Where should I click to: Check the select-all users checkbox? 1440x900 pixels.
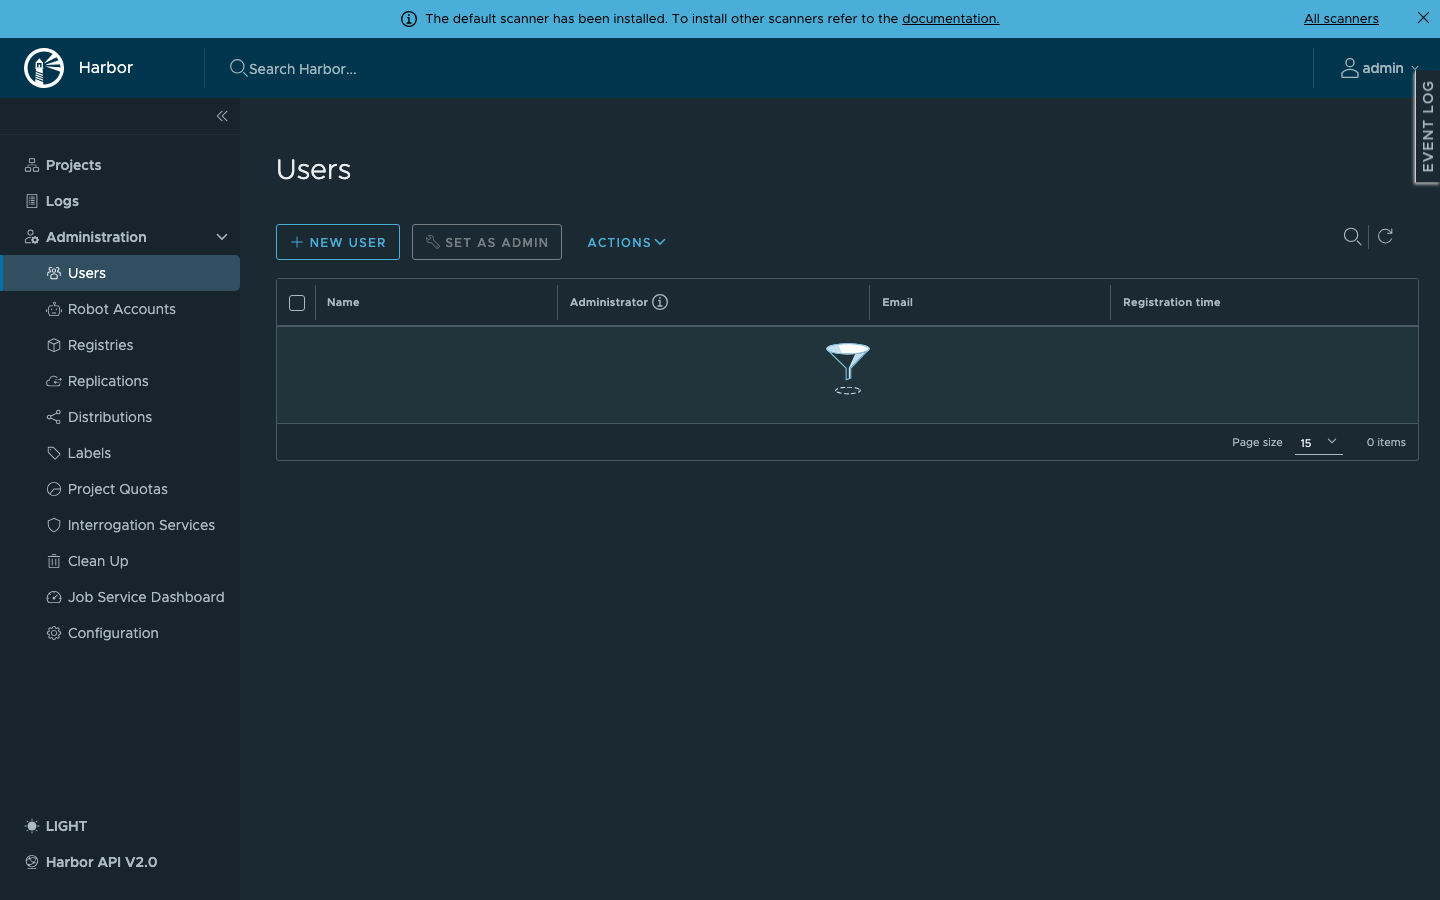click(297, 302)
